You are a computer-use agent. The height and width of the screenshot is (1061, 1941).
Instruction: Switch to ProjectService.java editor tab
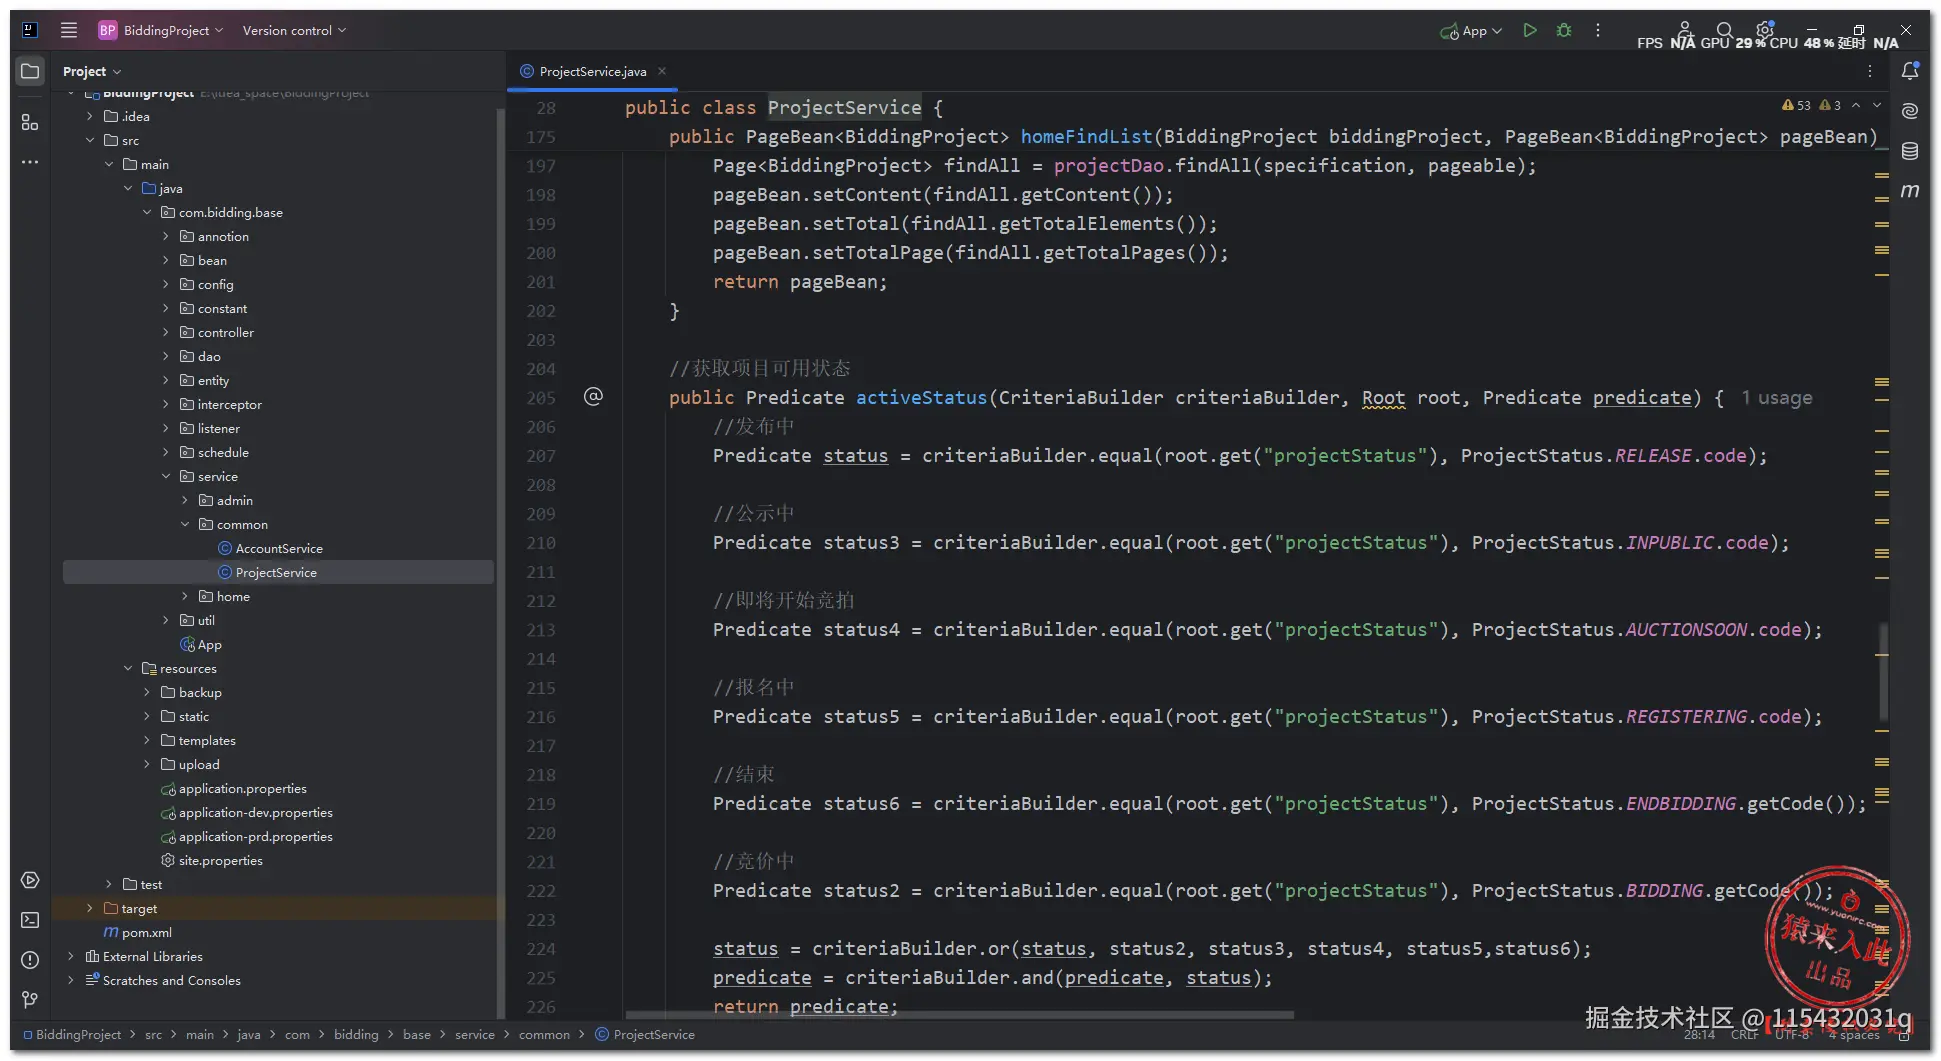(593, 71)
